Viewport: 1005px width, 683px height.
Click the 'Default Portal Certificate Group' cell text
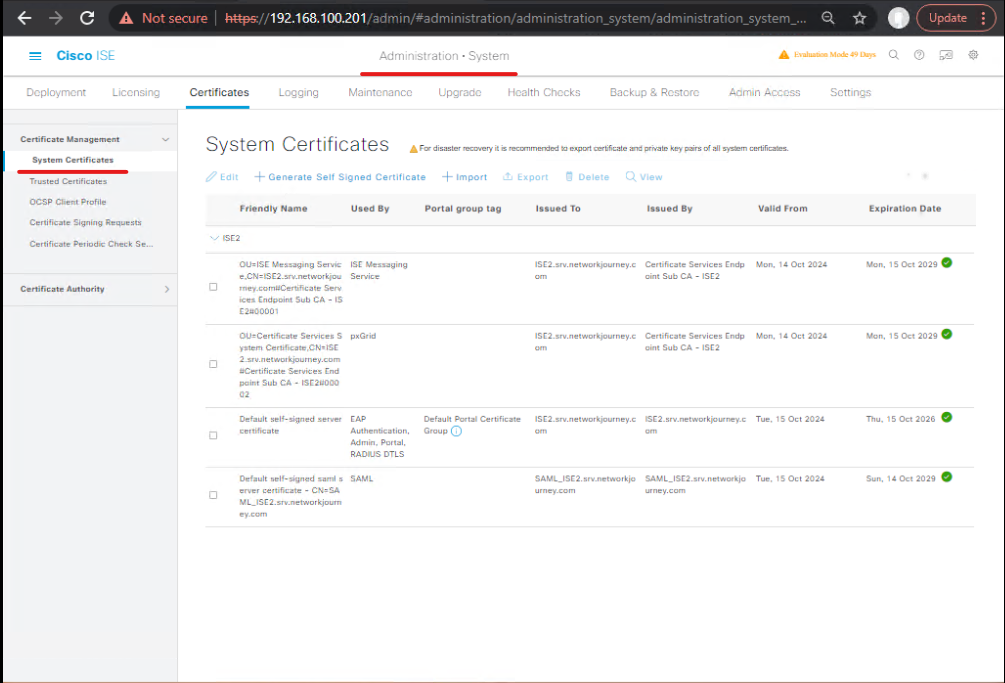(x=472, y=425)
